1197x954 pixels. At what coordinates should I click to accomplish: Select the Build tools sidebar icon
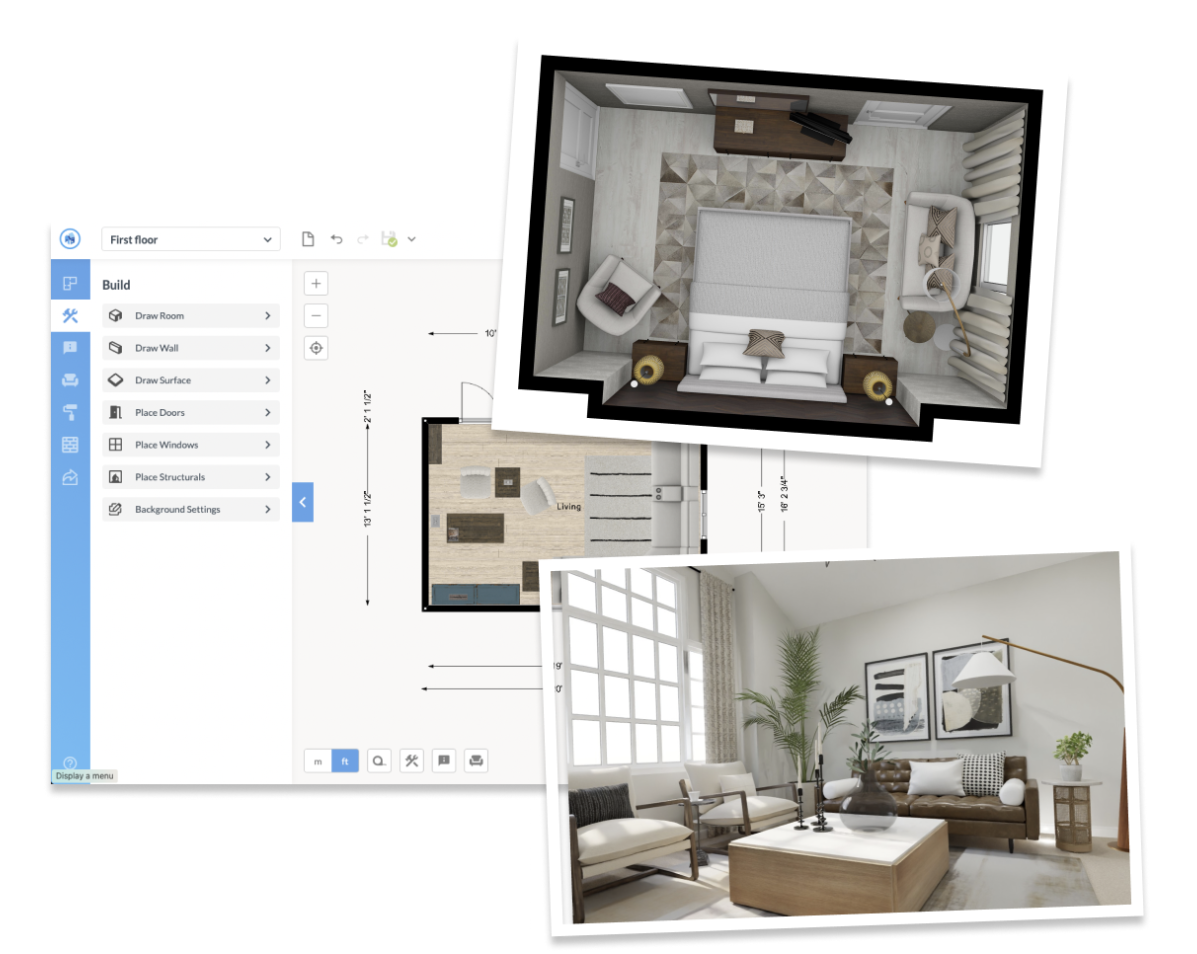coord(70,315)
